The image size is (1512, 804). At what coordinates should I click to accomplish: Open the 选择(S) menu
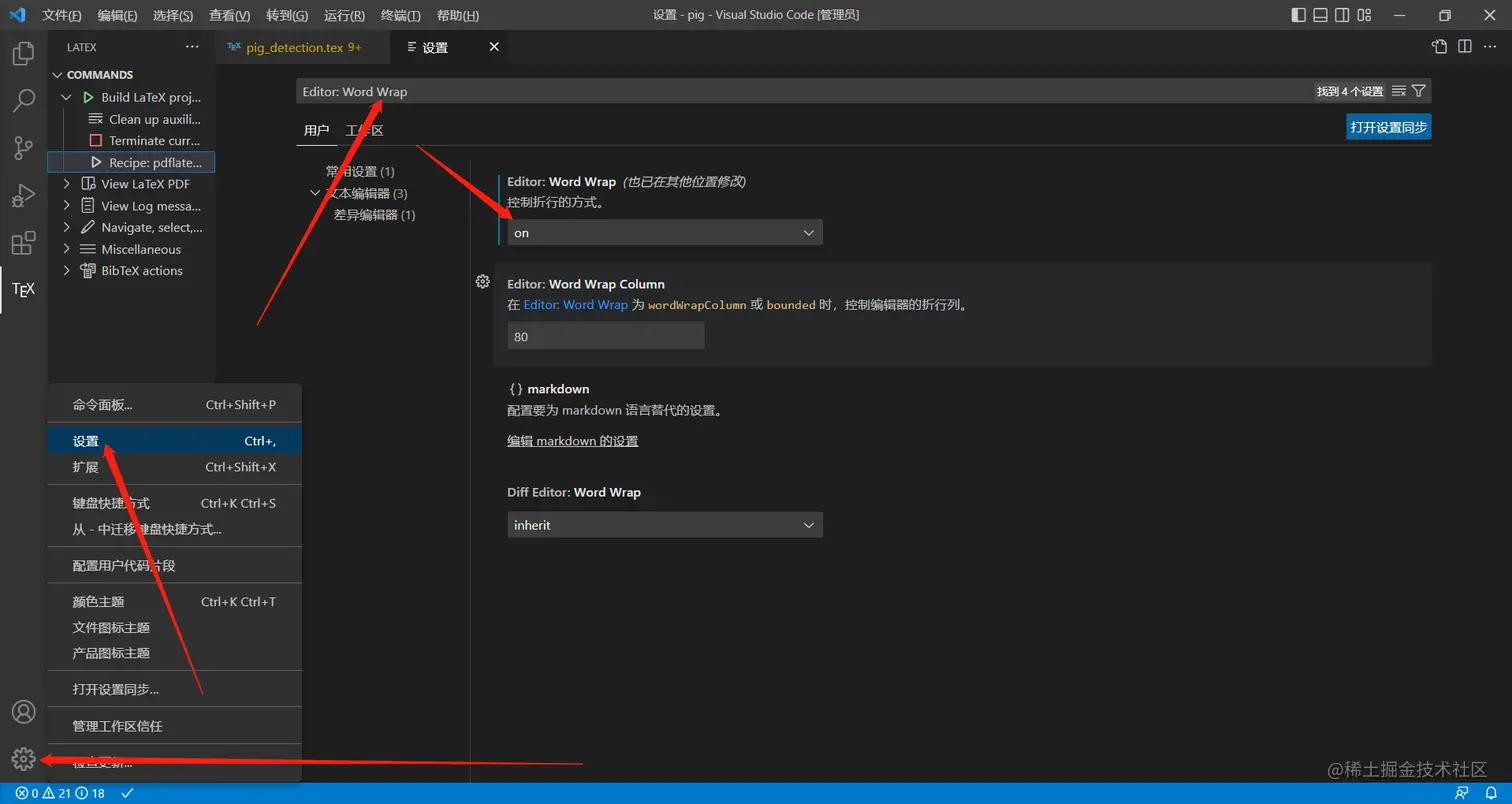point(174,15)
